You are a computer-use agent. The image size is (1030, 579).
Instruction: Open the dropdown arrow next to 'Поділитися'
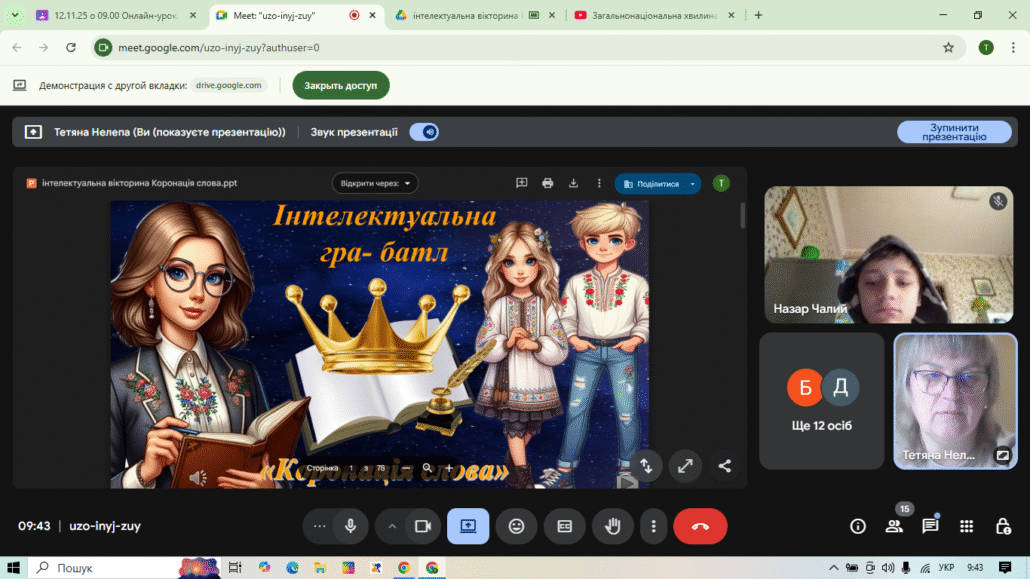[x=693, y=184]
